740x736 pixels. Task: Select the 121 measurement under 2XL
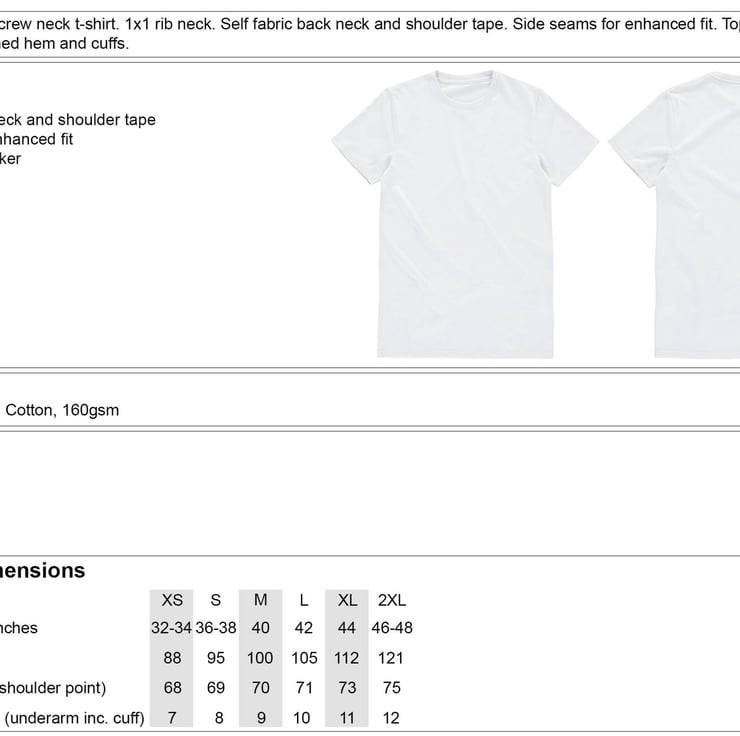point(392,658)
